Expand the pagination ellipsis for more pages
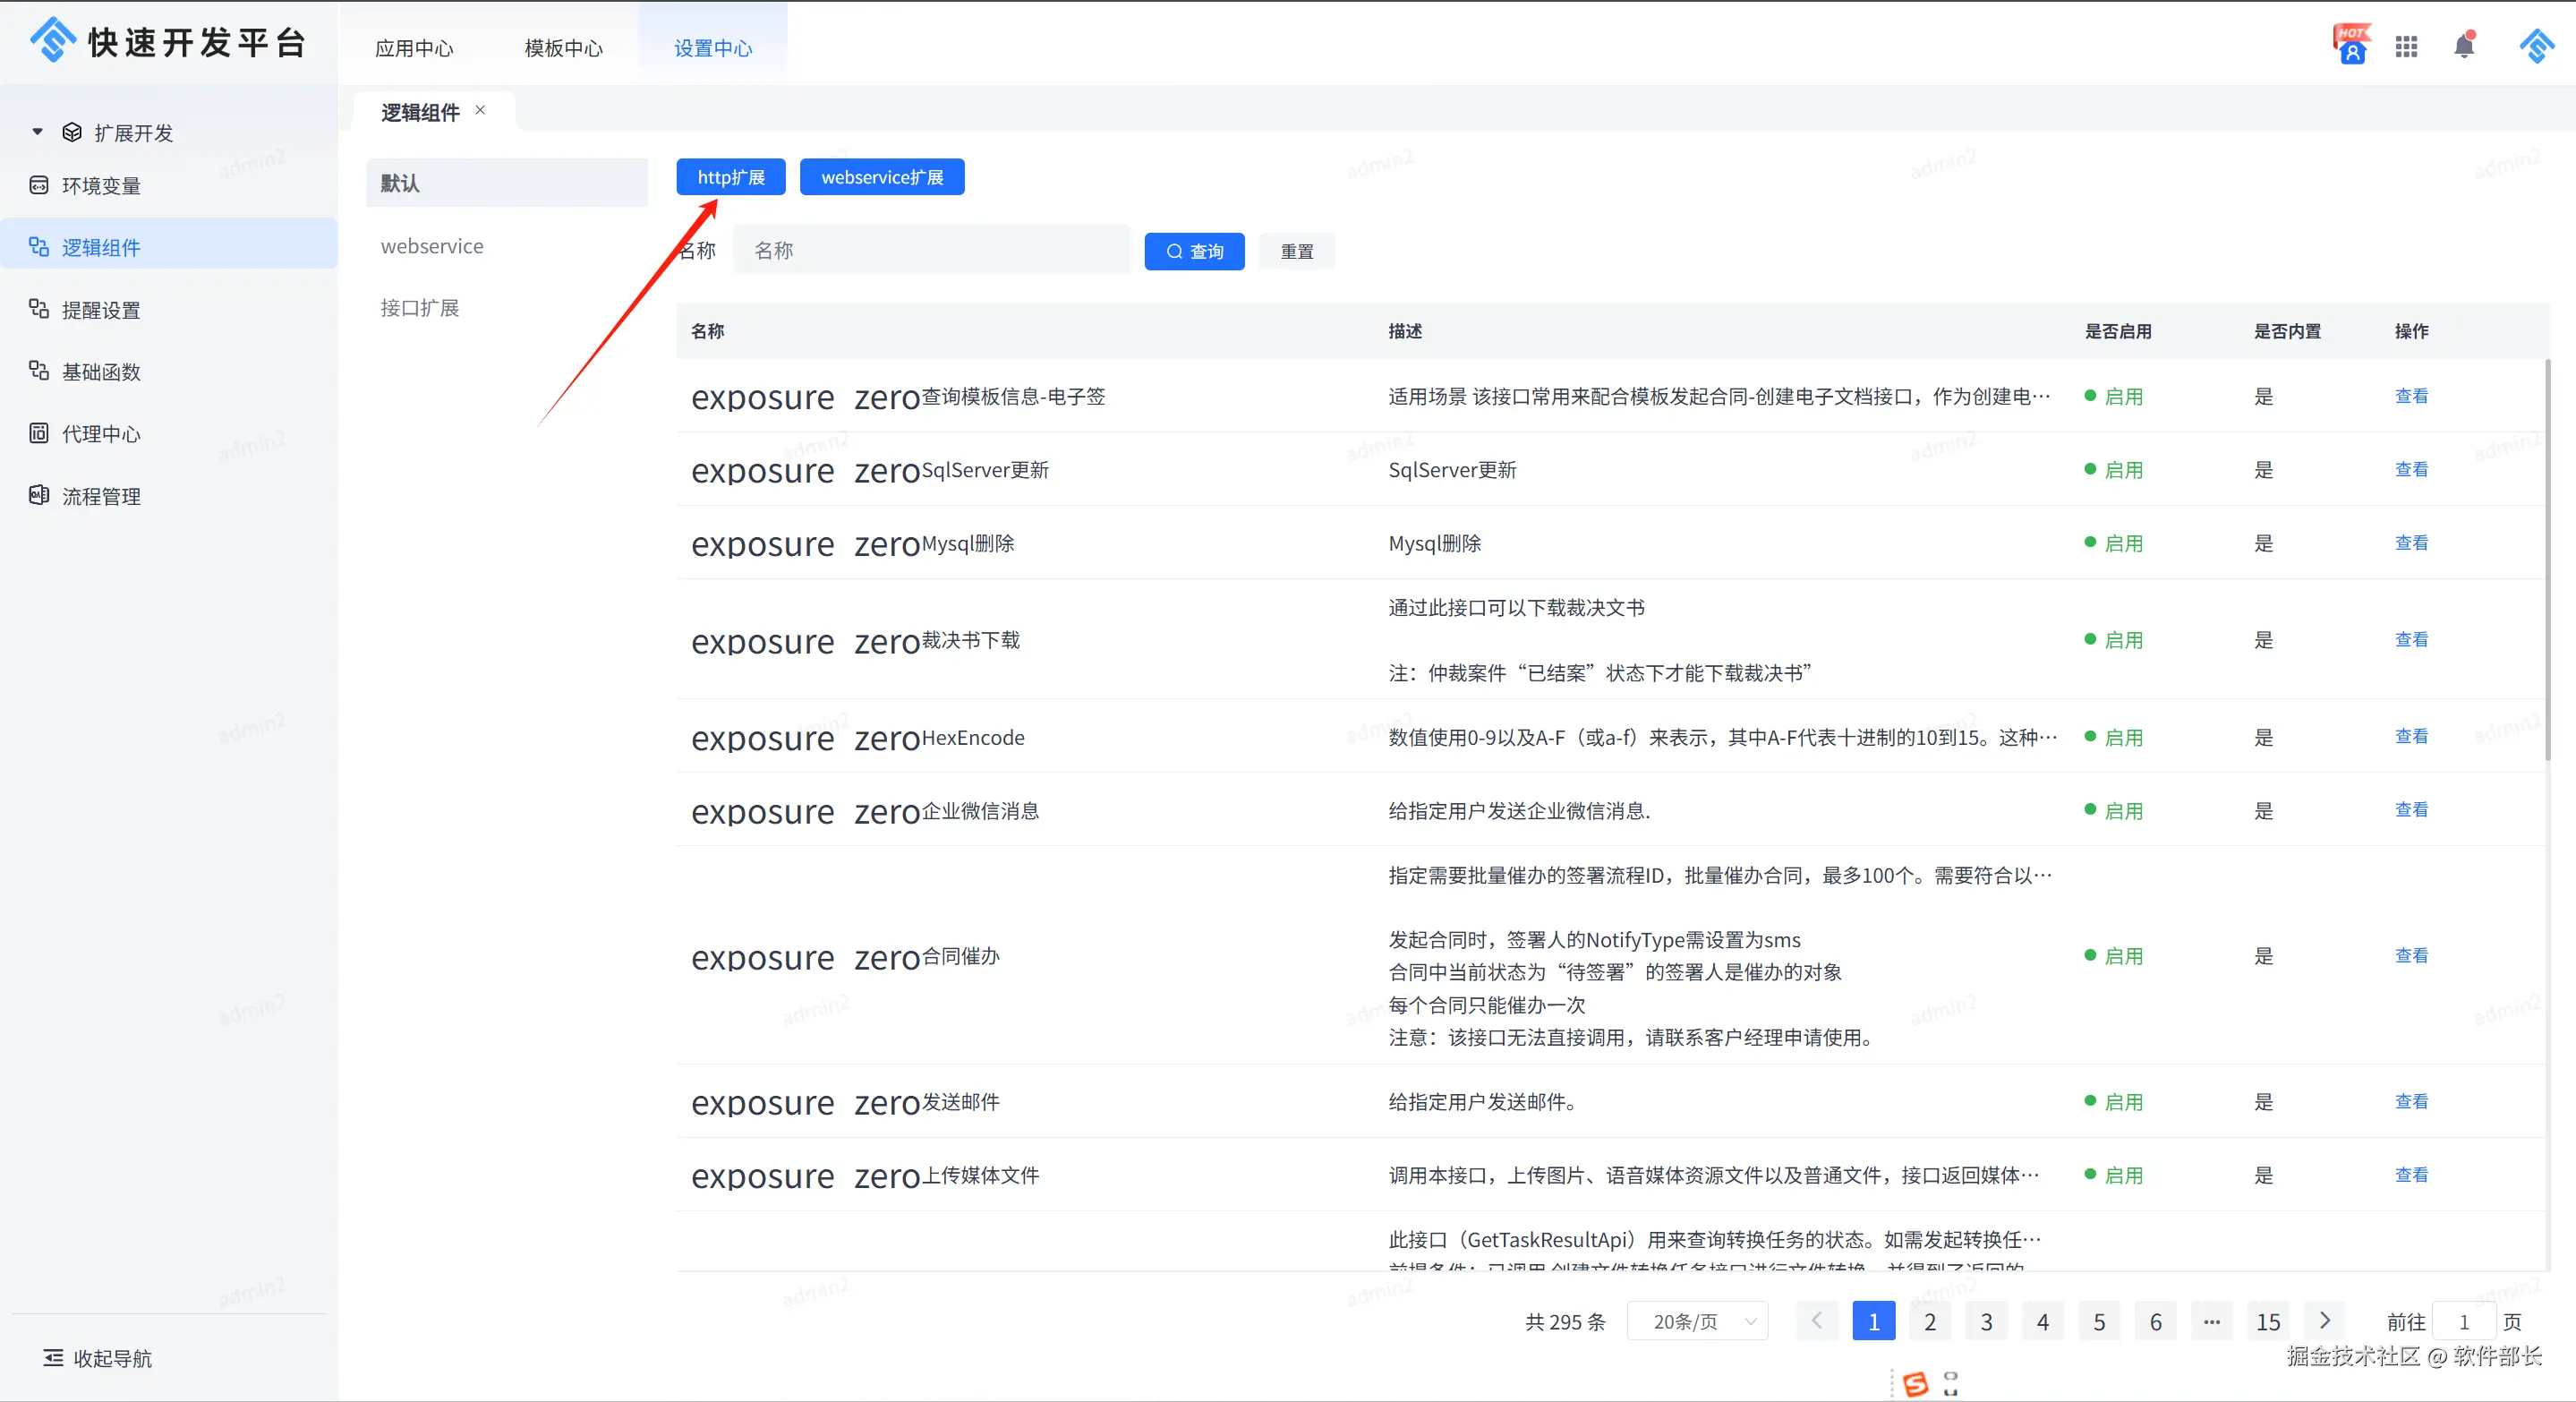Screen dimensions: 2576x1402 coord(2212,1321)
